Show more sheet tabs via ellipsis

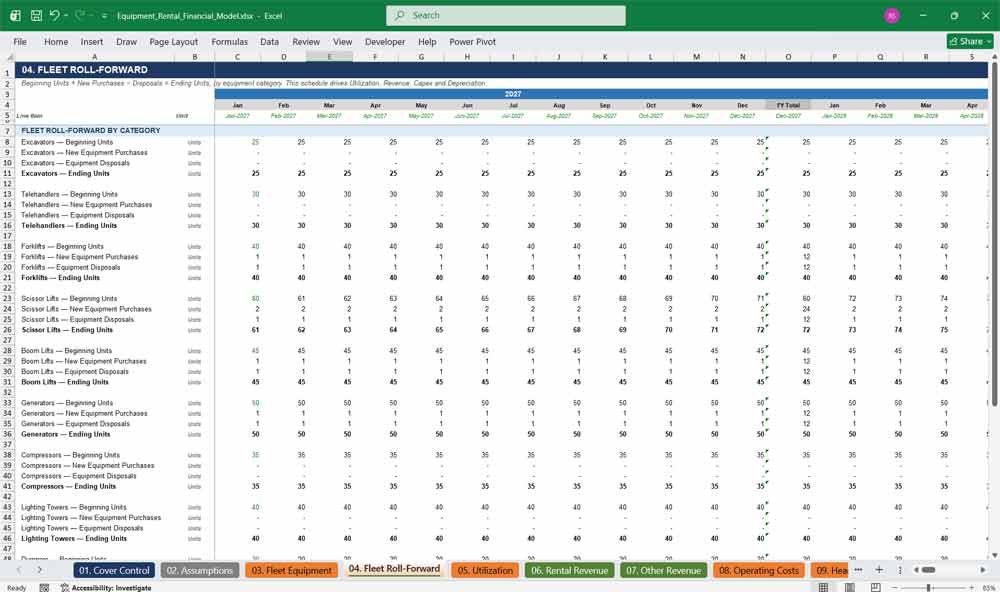858,570
